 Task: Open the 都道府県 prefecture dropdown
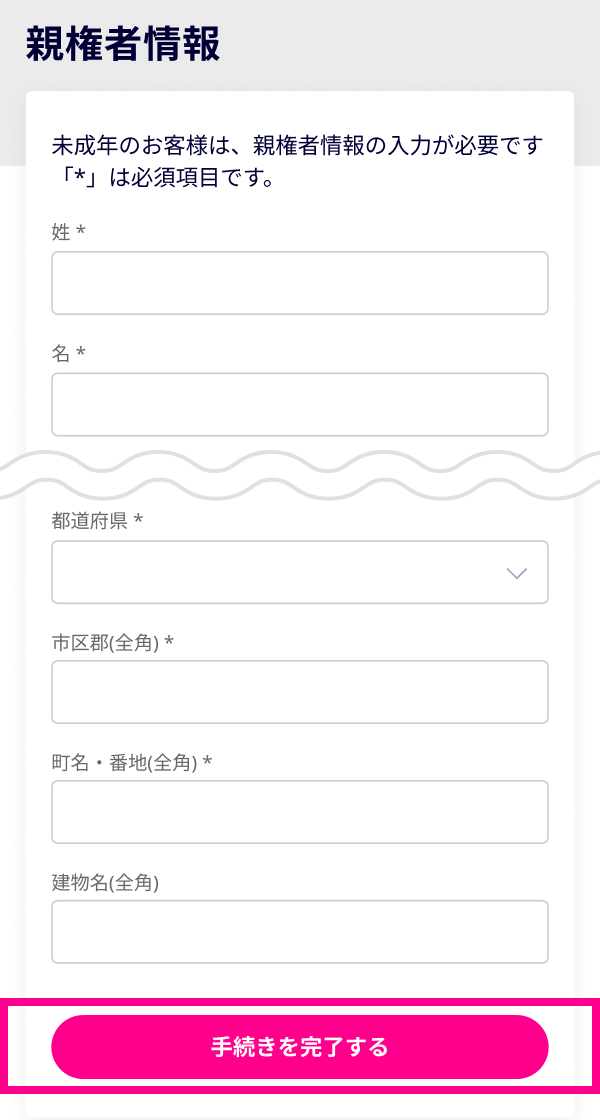click(300, 572)
